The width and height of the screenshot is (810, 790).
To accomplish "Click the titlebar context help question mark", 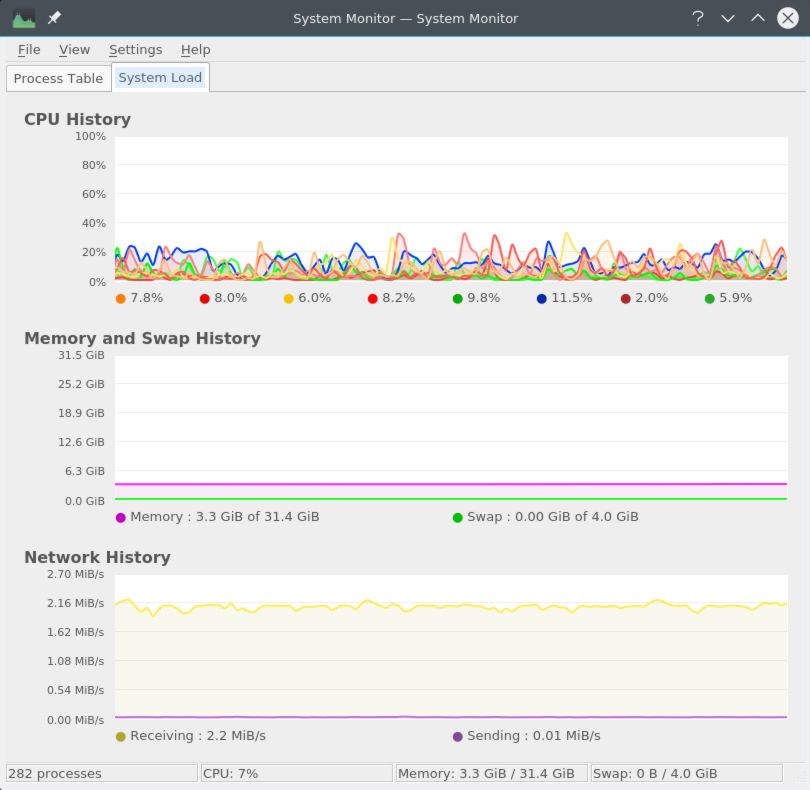I will coord(698,19).
